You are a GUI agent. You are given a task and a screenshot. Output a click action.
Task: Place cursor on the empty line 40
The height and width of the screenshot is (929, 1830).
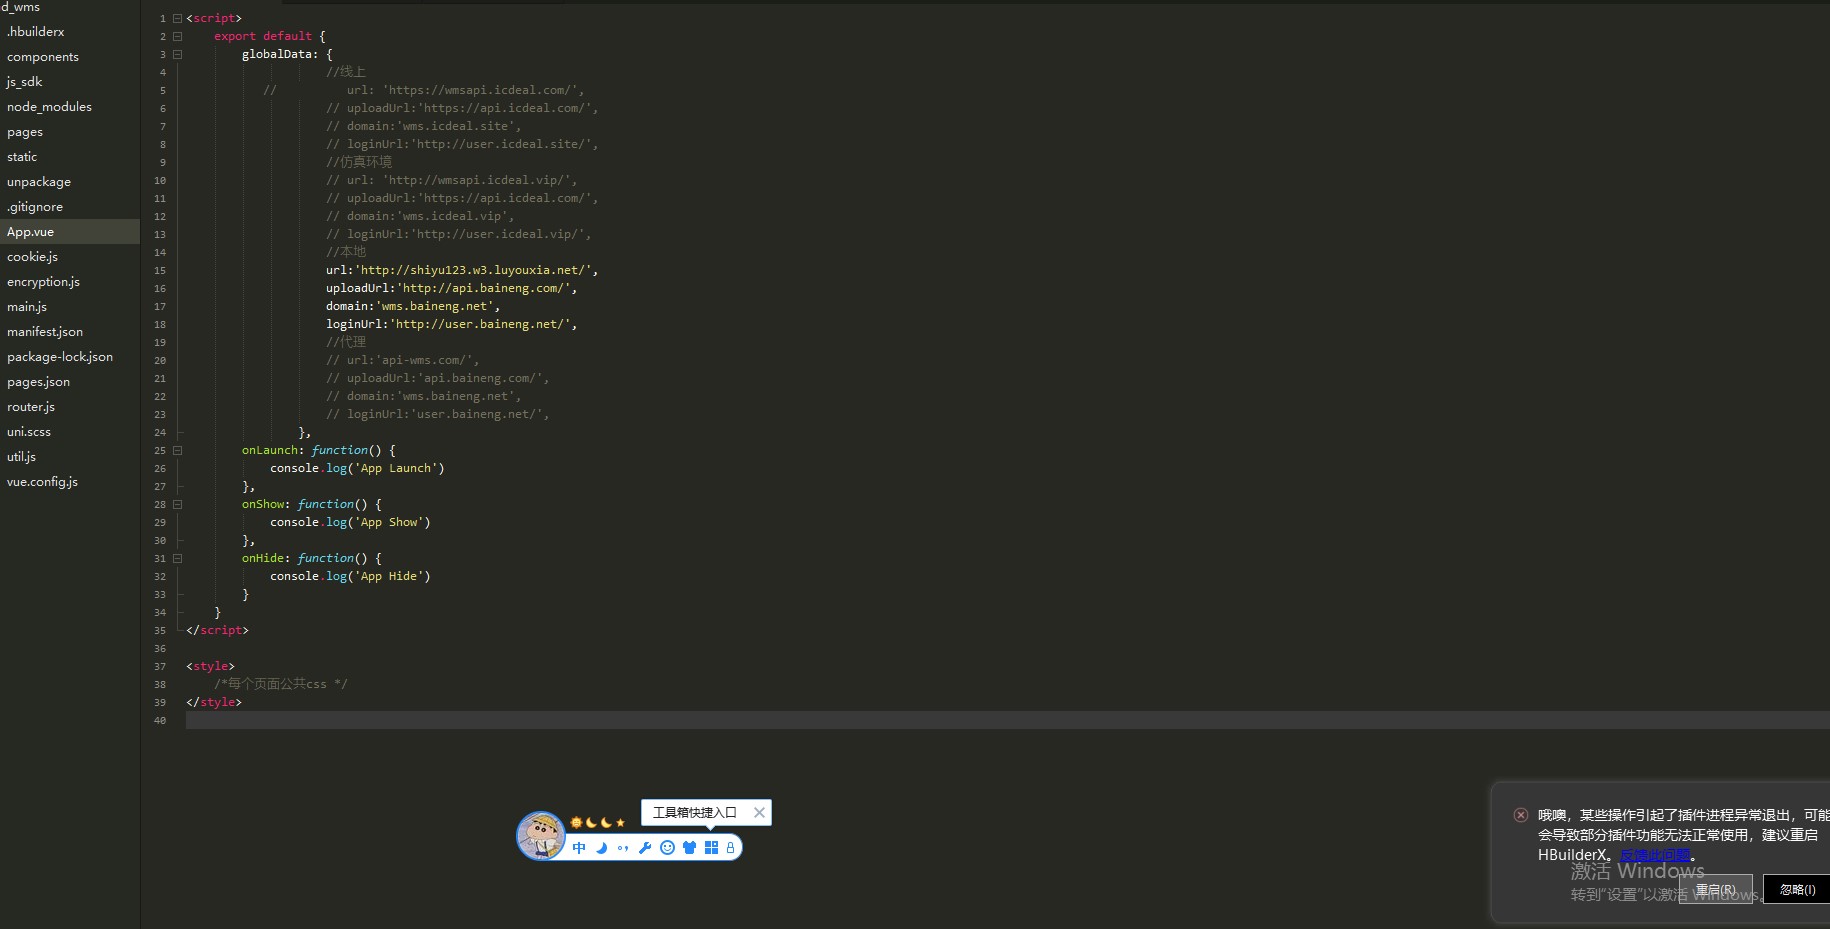1007,720
